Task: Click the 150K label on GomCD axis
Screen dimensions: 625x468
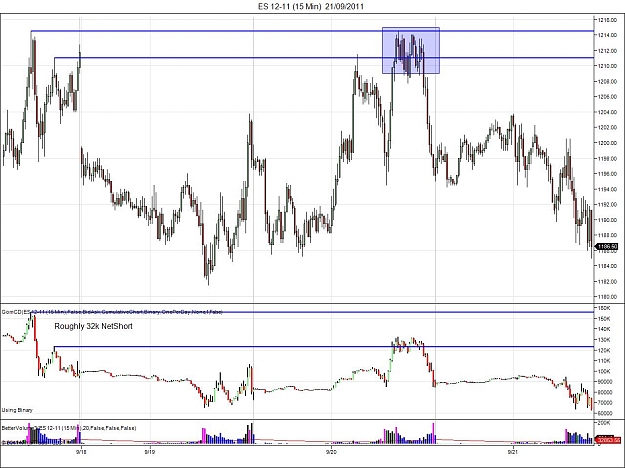Action: point(604,319)
